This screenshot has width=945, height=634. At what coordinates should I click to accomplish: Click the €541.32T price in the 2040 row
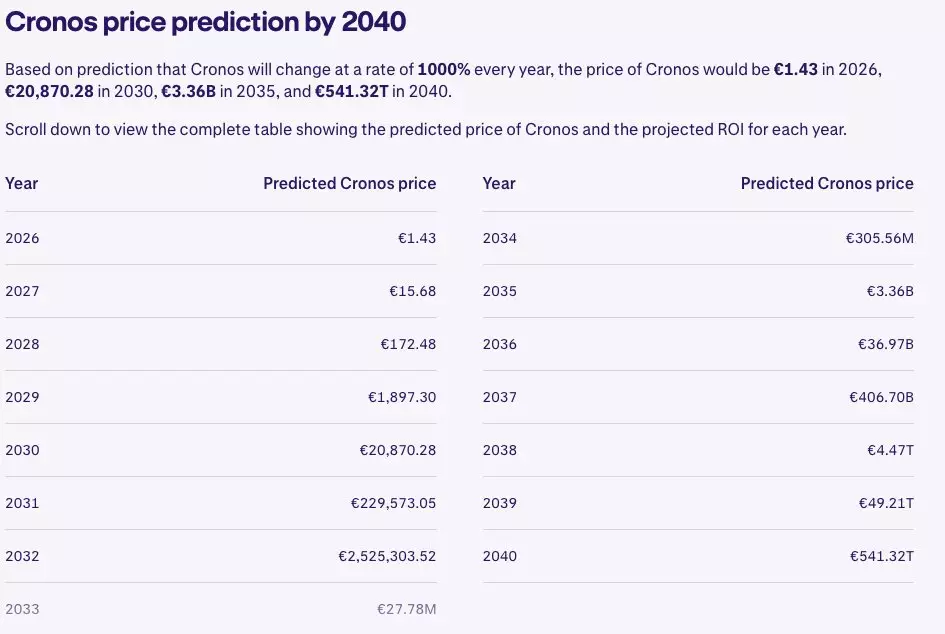(881, 556)
